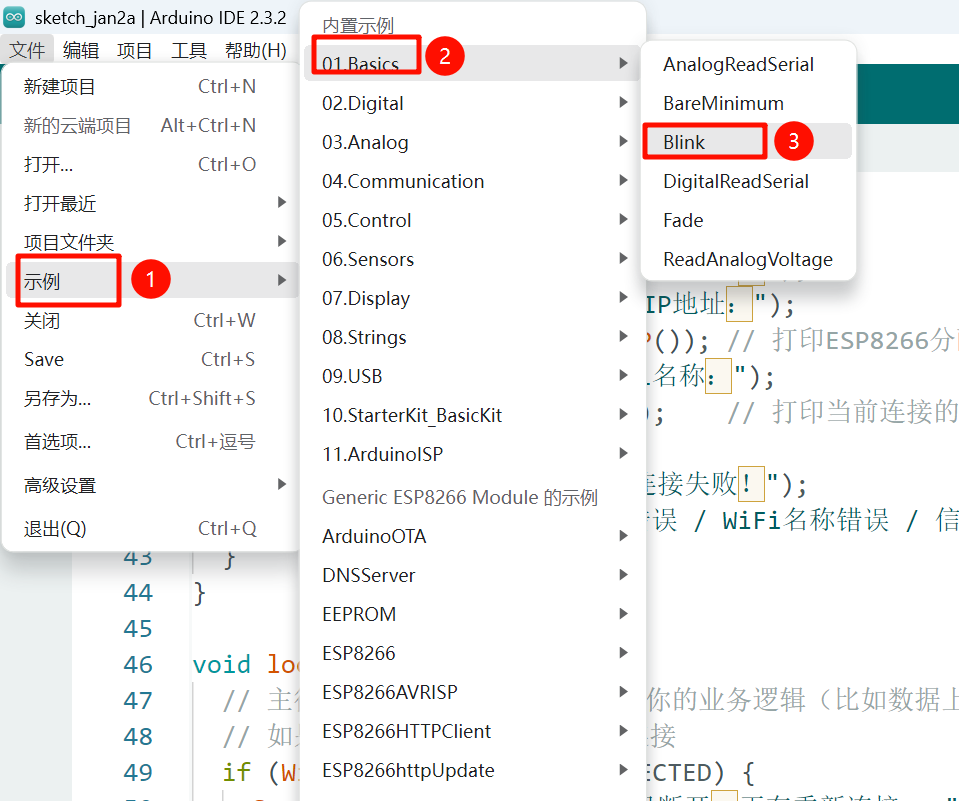Viewport: 959px width, 801px height.
Task: Open the 帮助(H) menu
Action: tap(256, 50)
